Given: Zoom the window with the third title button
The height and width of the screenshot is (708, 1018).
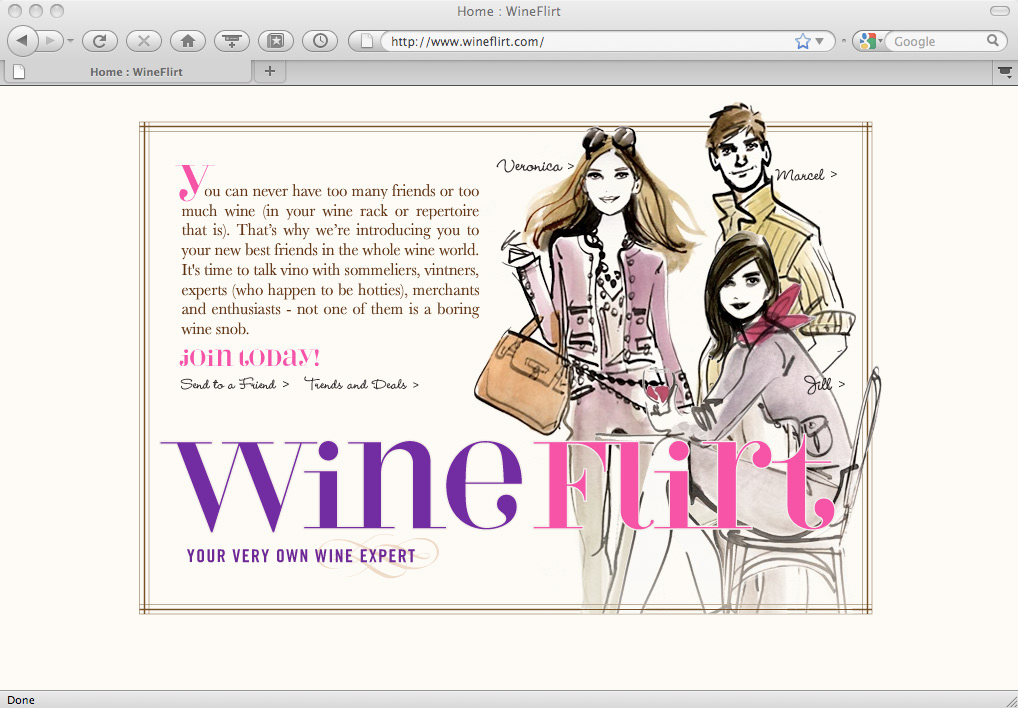Looking at the screenshot, I should 57,11.
